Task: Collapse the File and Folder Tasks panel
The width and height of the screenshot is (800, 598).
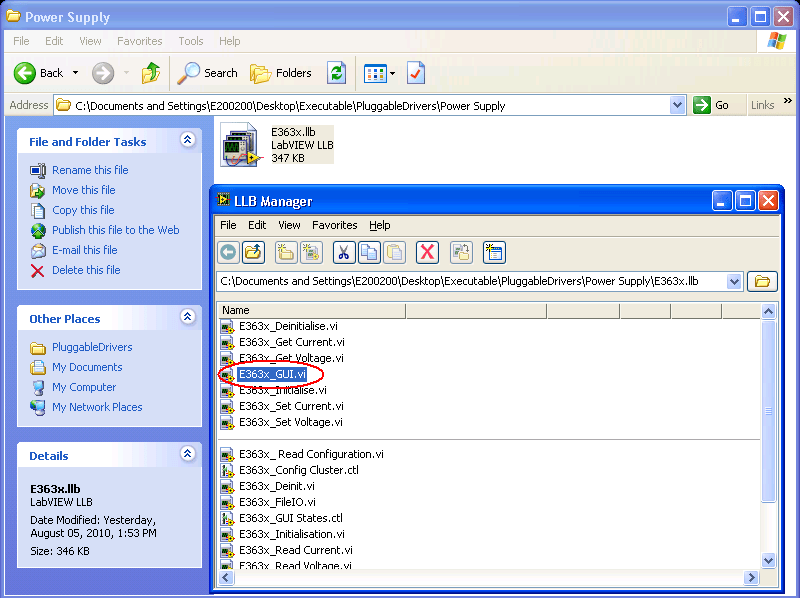Action: click(x=188, y=140)
